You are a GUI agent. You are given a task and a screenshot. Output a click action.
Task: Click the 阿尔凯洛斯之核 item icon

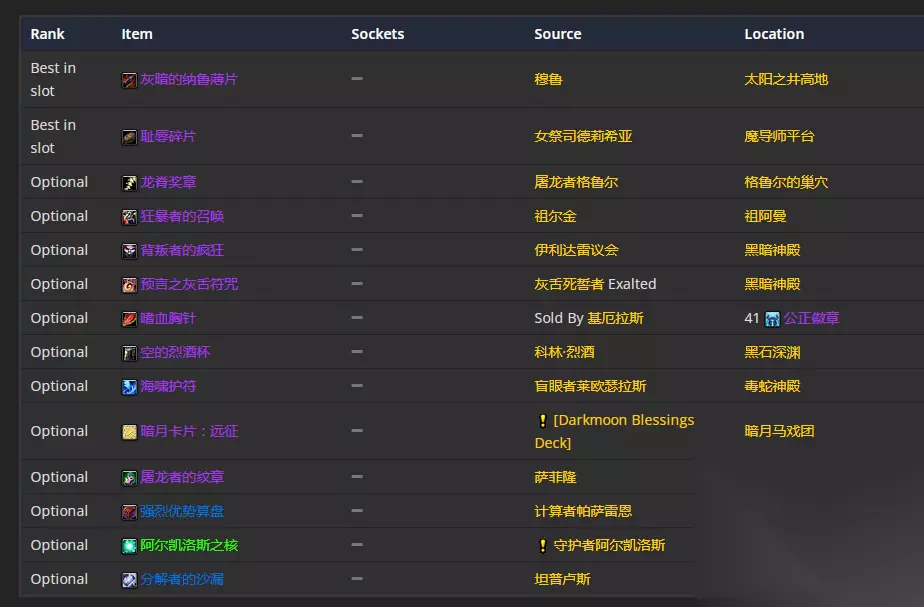coord(129,546)
